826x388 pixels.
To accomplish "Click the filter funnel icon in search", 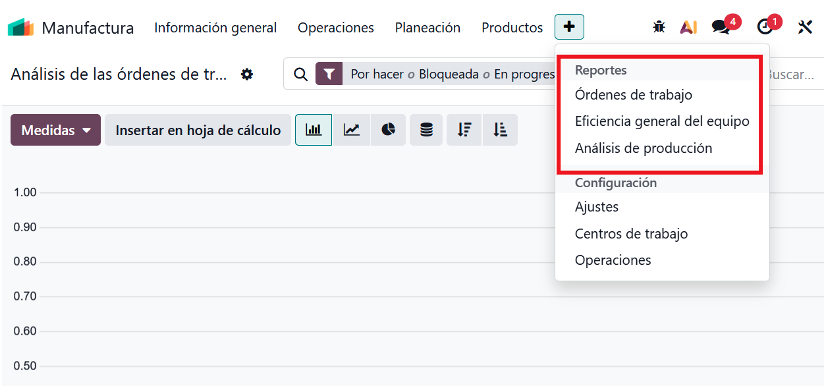I will (x=329, y=74).
